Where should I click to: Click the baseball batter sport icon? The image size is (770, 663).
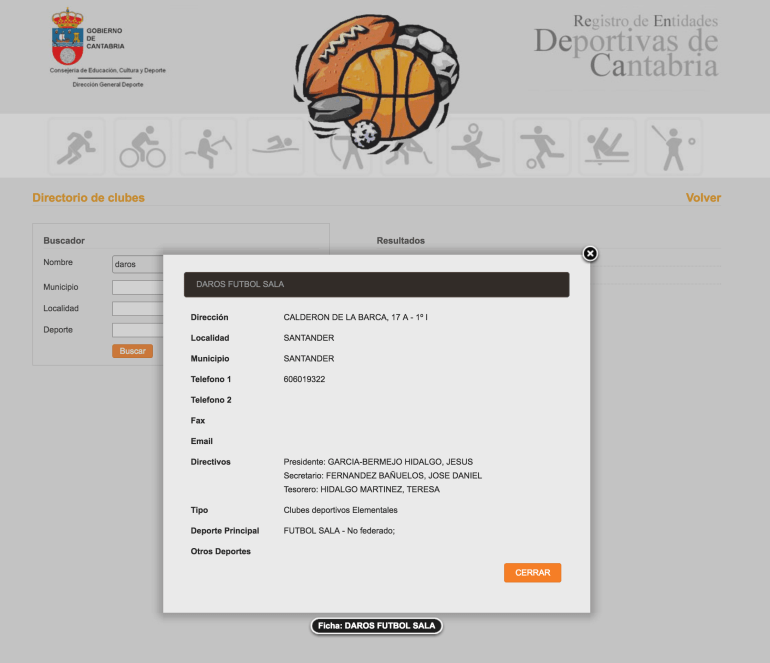pos(673,147)
